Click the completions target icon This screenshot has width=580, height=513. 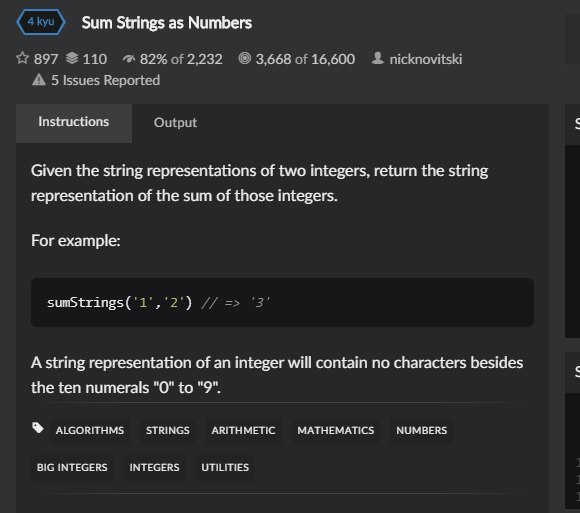click(245, 58)
